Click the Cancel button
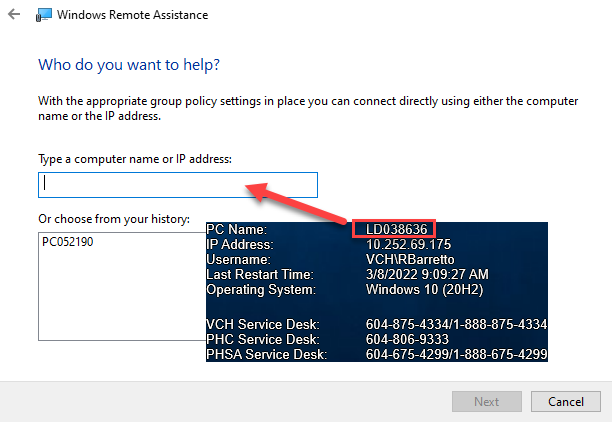This screenshot has height=422, width=612. coord(566,401)
